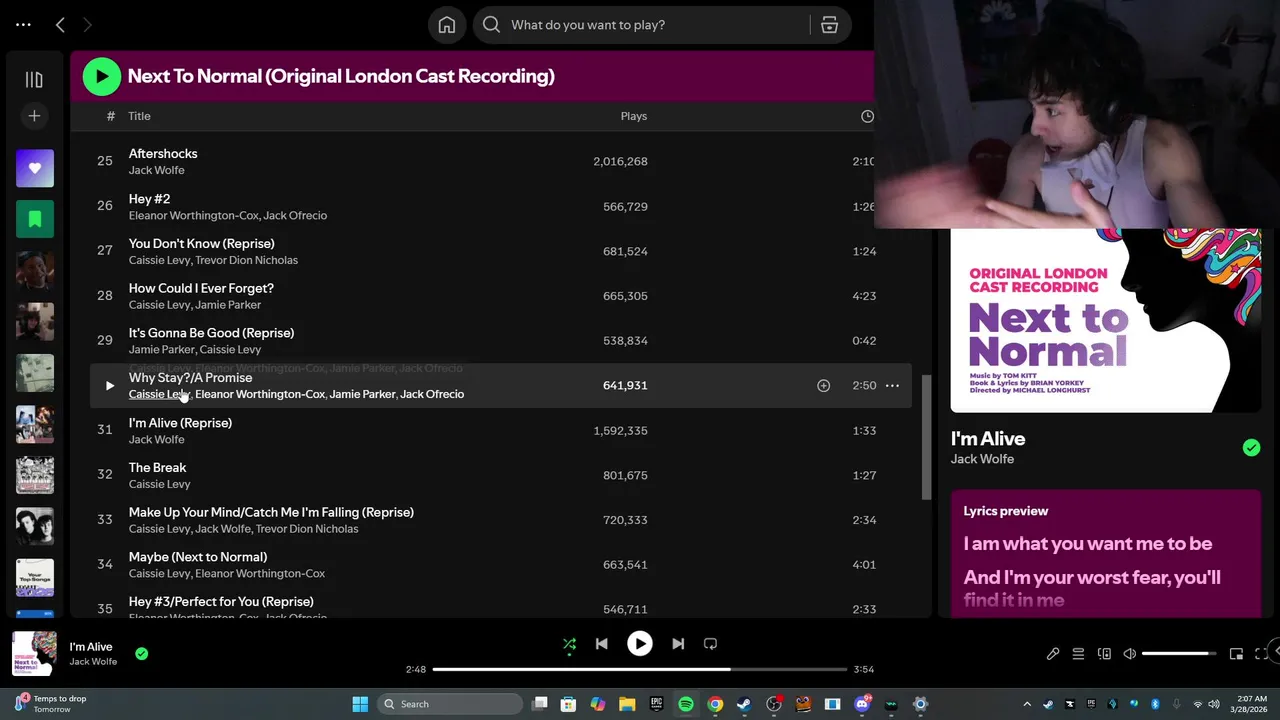The height and width of the screenshot is (720, 1280).
Task: Expand the system tray hidden icons chevron
Action: pos(1027,704)
